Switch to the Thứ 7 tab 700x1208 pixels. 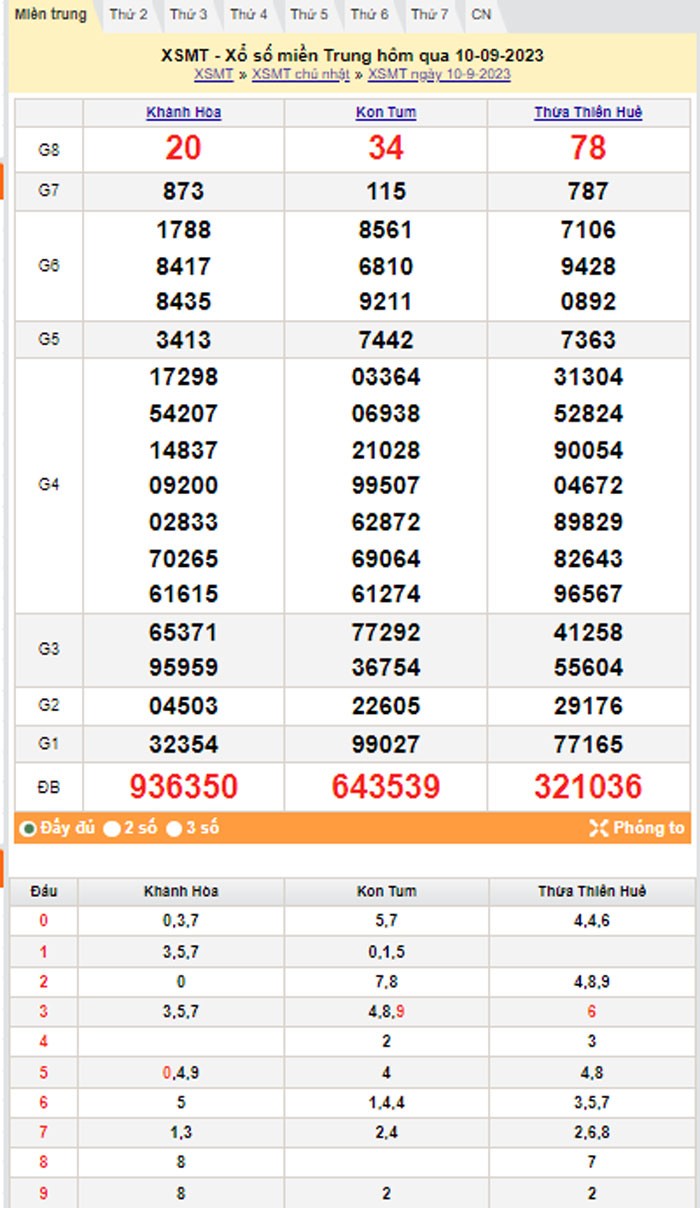(x=429, y=15)
